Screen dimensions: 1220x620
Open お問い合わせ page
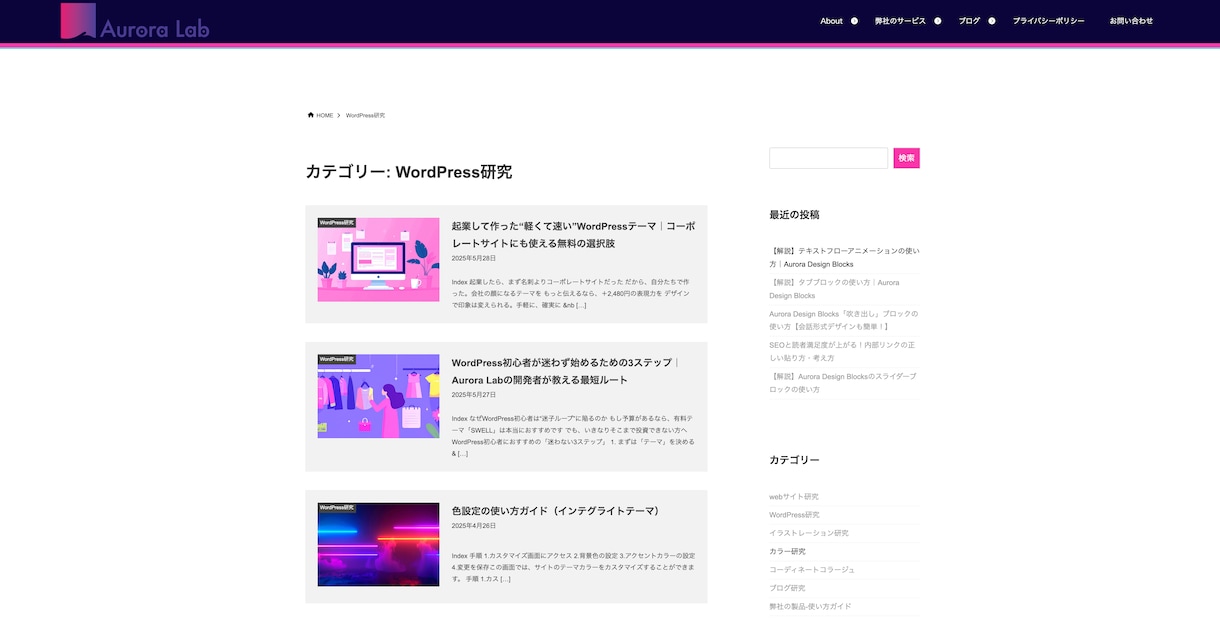(1131, 21)
